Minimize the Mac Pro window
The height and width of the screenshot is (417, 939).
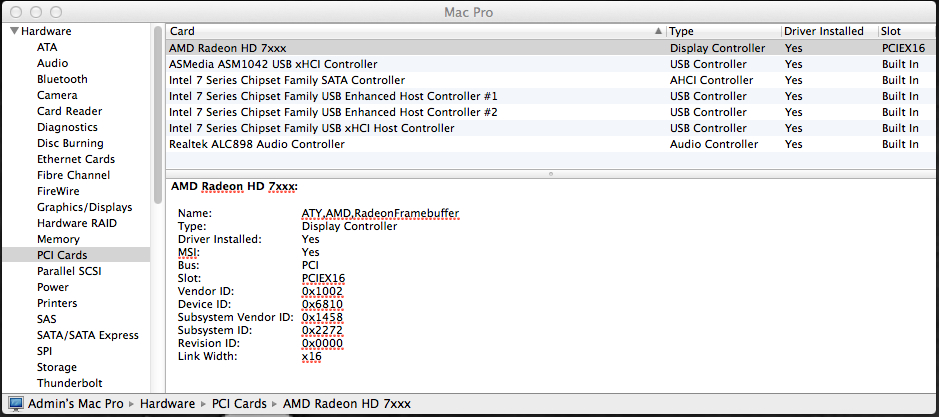click(x=36, y=12)
